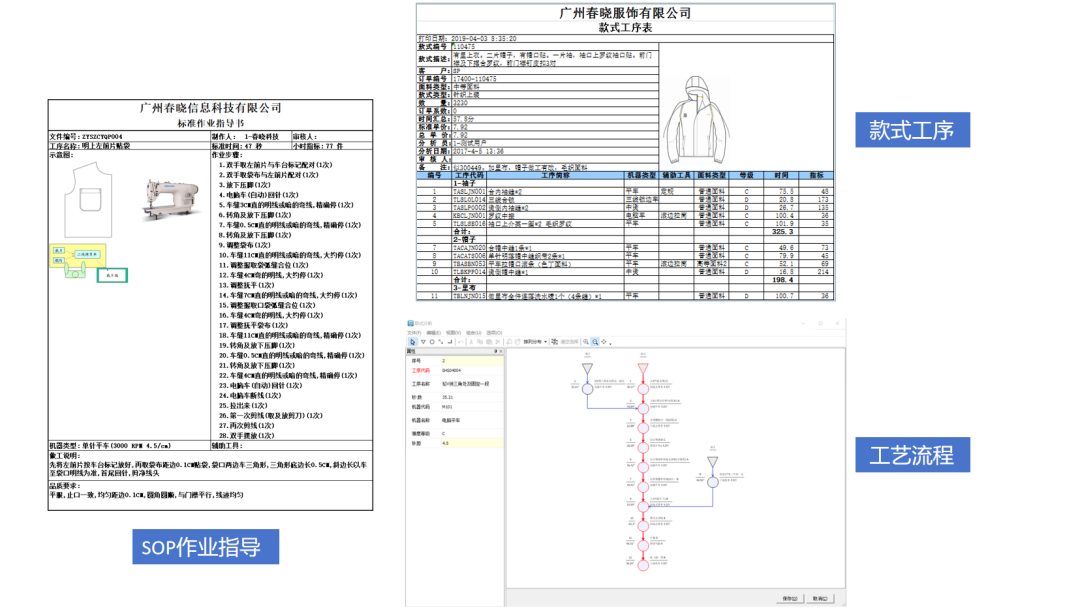Select the connector line drawing tool
This screenshot has width=1080, height=610.
440,342
